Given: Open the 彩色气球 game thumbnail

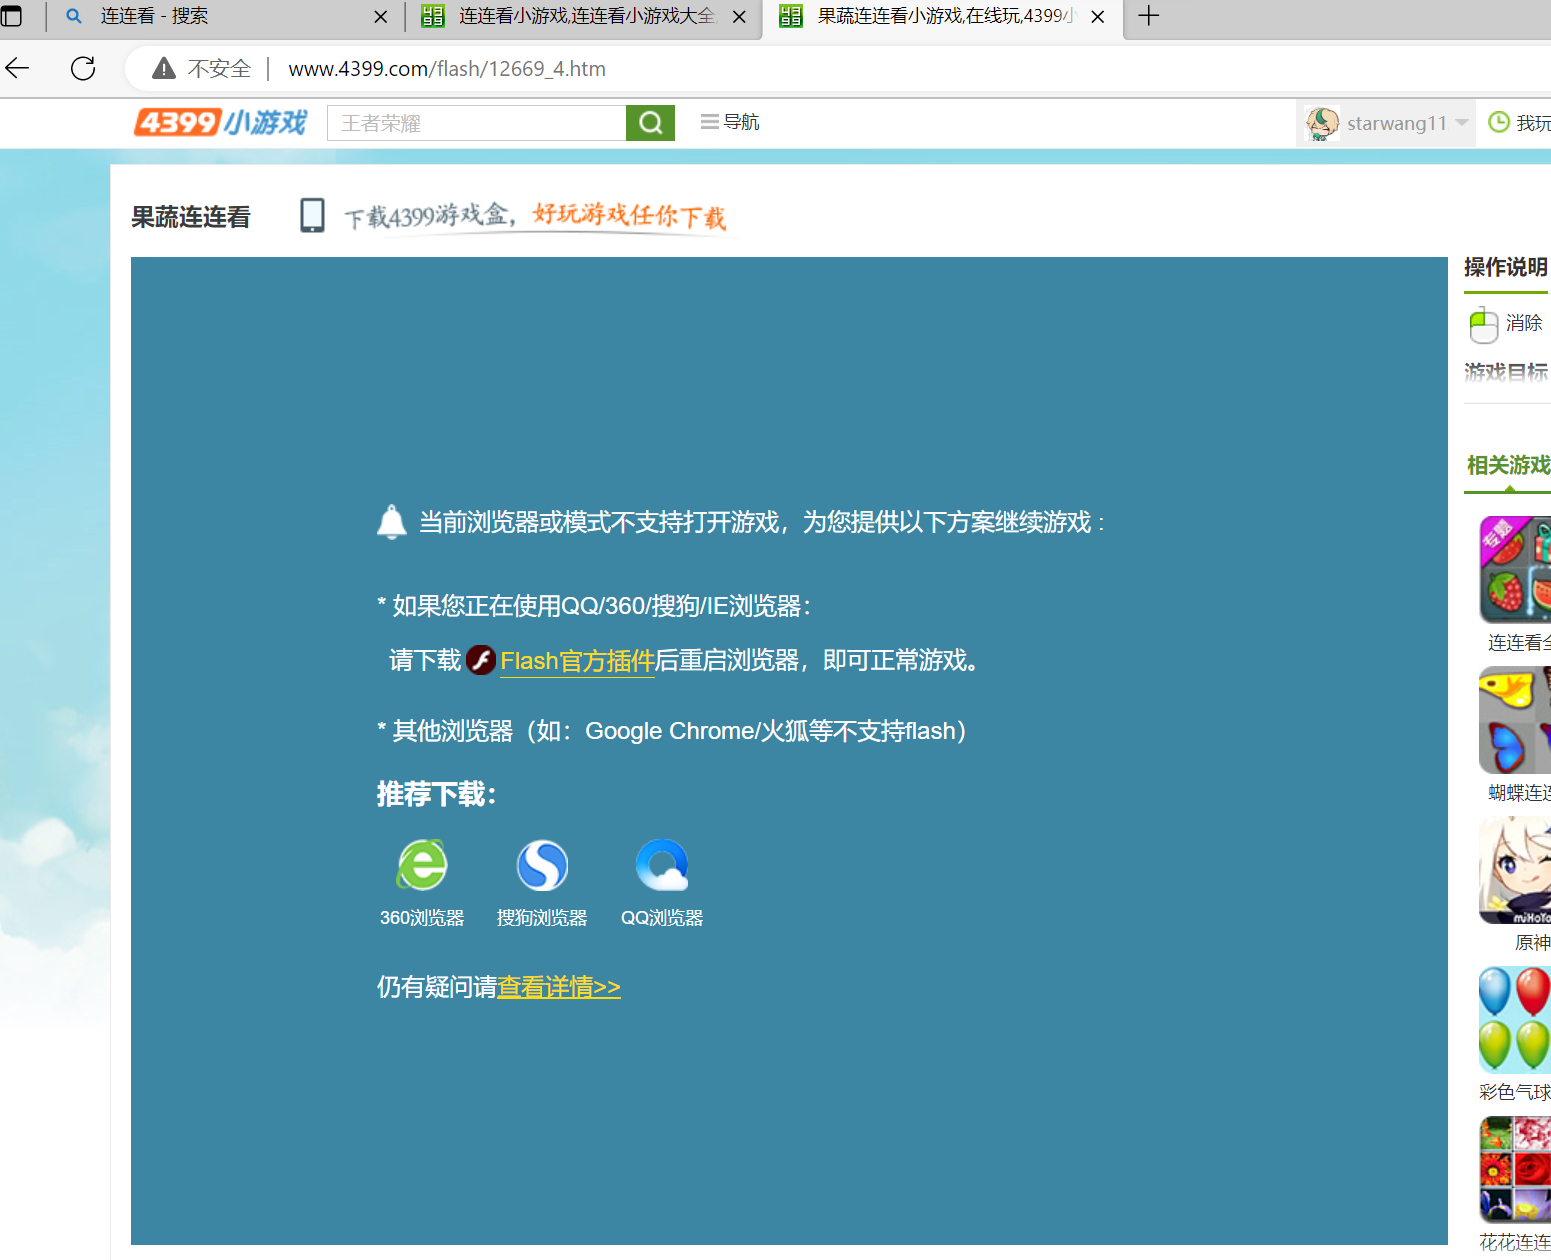Looking at the screenshot, I should click(x=1515, y=1020).
